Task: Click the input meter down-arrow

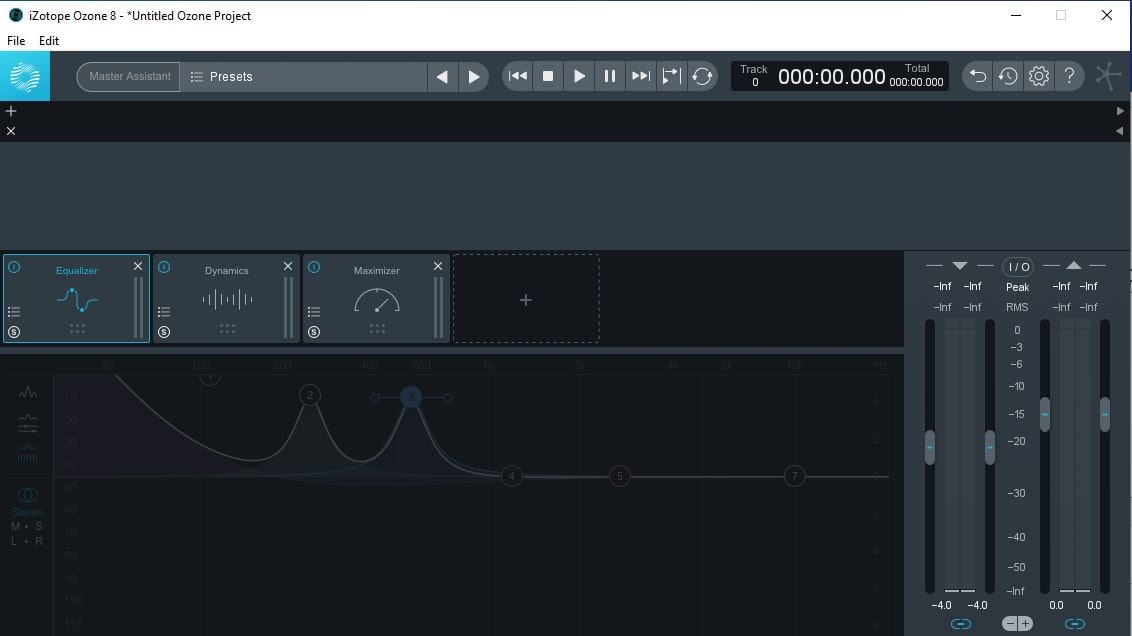Action: coord(959,266)
